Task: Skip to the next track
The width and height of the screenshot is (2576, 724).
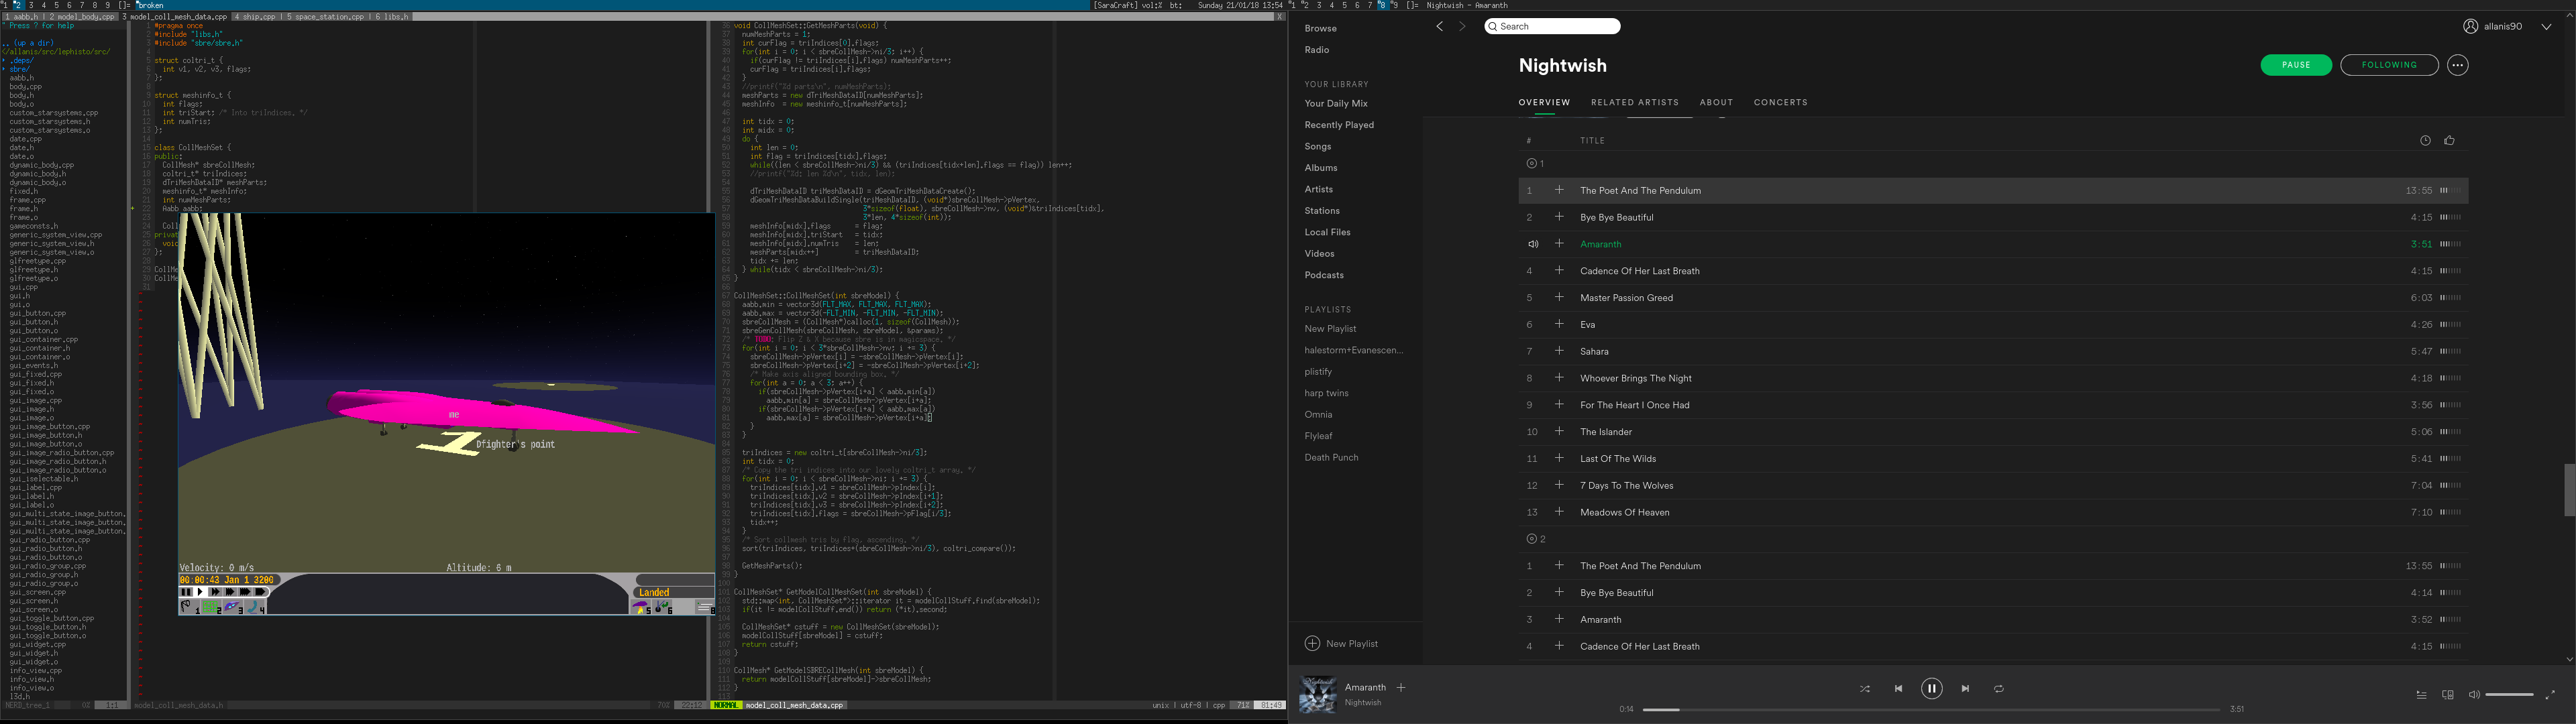Action: (x=1965, y=689)
